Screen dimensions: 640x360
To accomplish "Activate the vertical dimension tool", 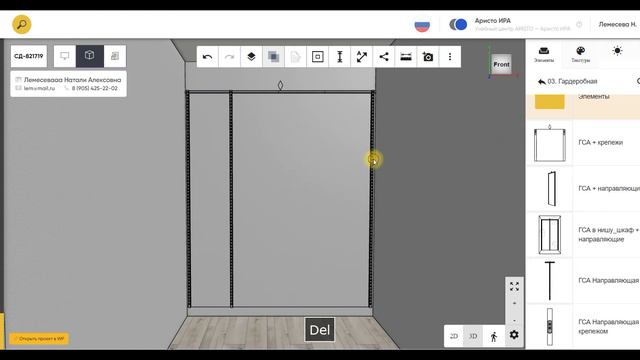I will [340, 57].
